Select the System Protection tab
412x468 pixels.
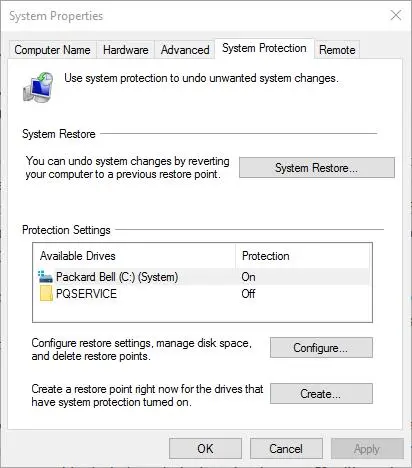pyautogui.click(x=264, y=49)
